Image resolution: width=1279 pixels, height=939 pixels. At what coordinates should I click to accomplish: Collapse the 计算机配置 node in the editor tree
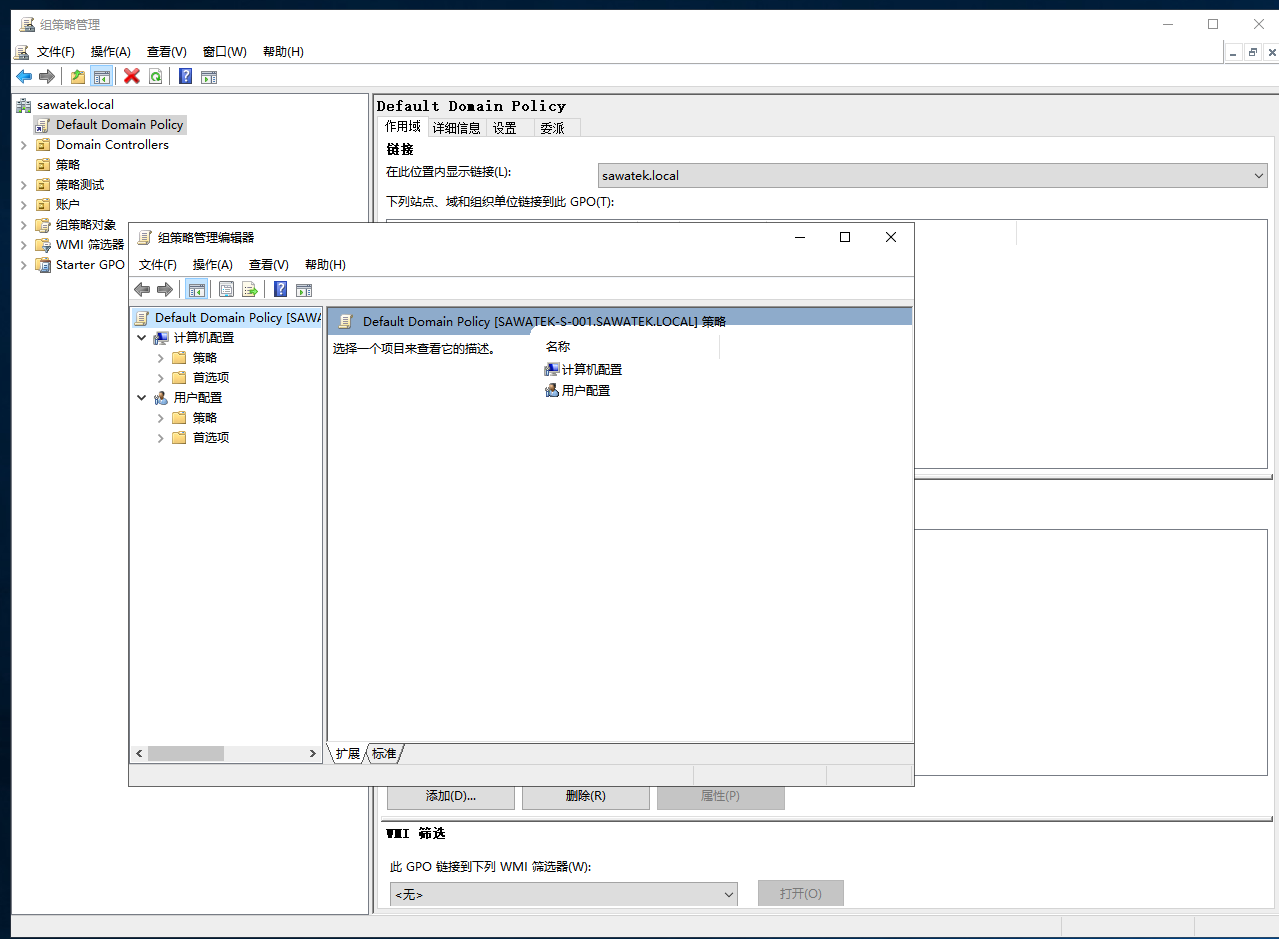pyautogui.click(x=142, y=338)
